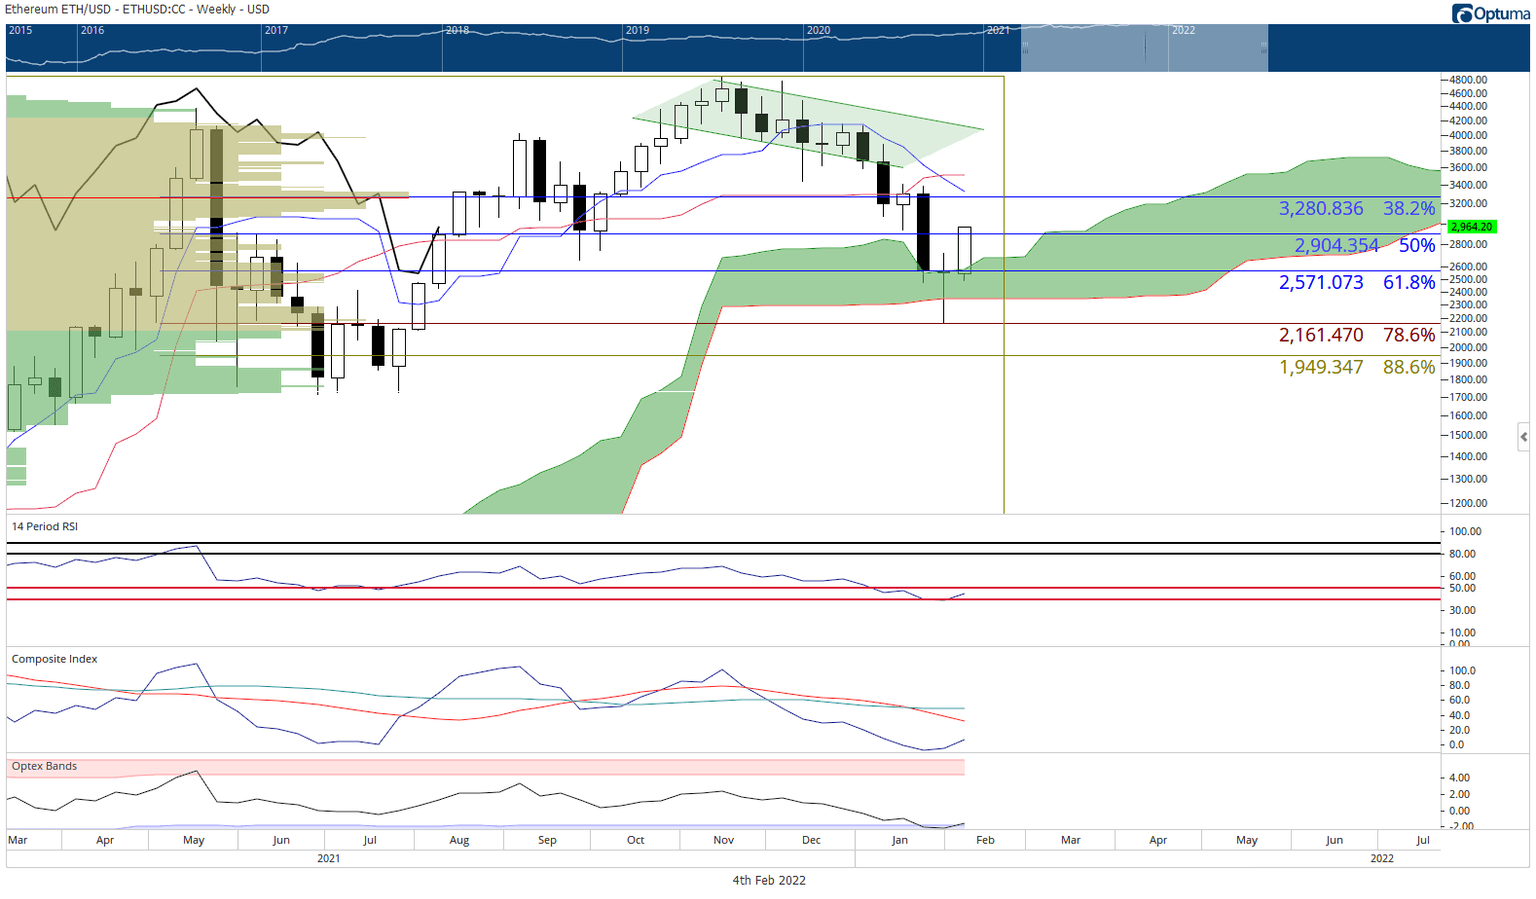Click the Ethereum ETH/USD chart title
Viewport: 1536px width, 899px height.
pos(137,10)
